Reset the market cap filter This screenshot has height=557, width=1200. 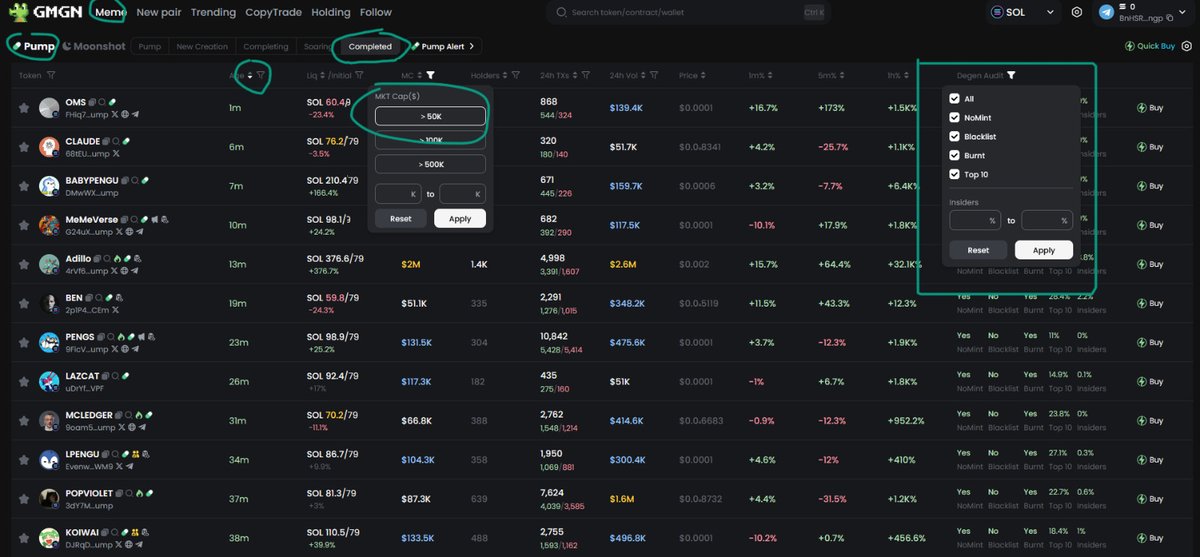[401, 218]
